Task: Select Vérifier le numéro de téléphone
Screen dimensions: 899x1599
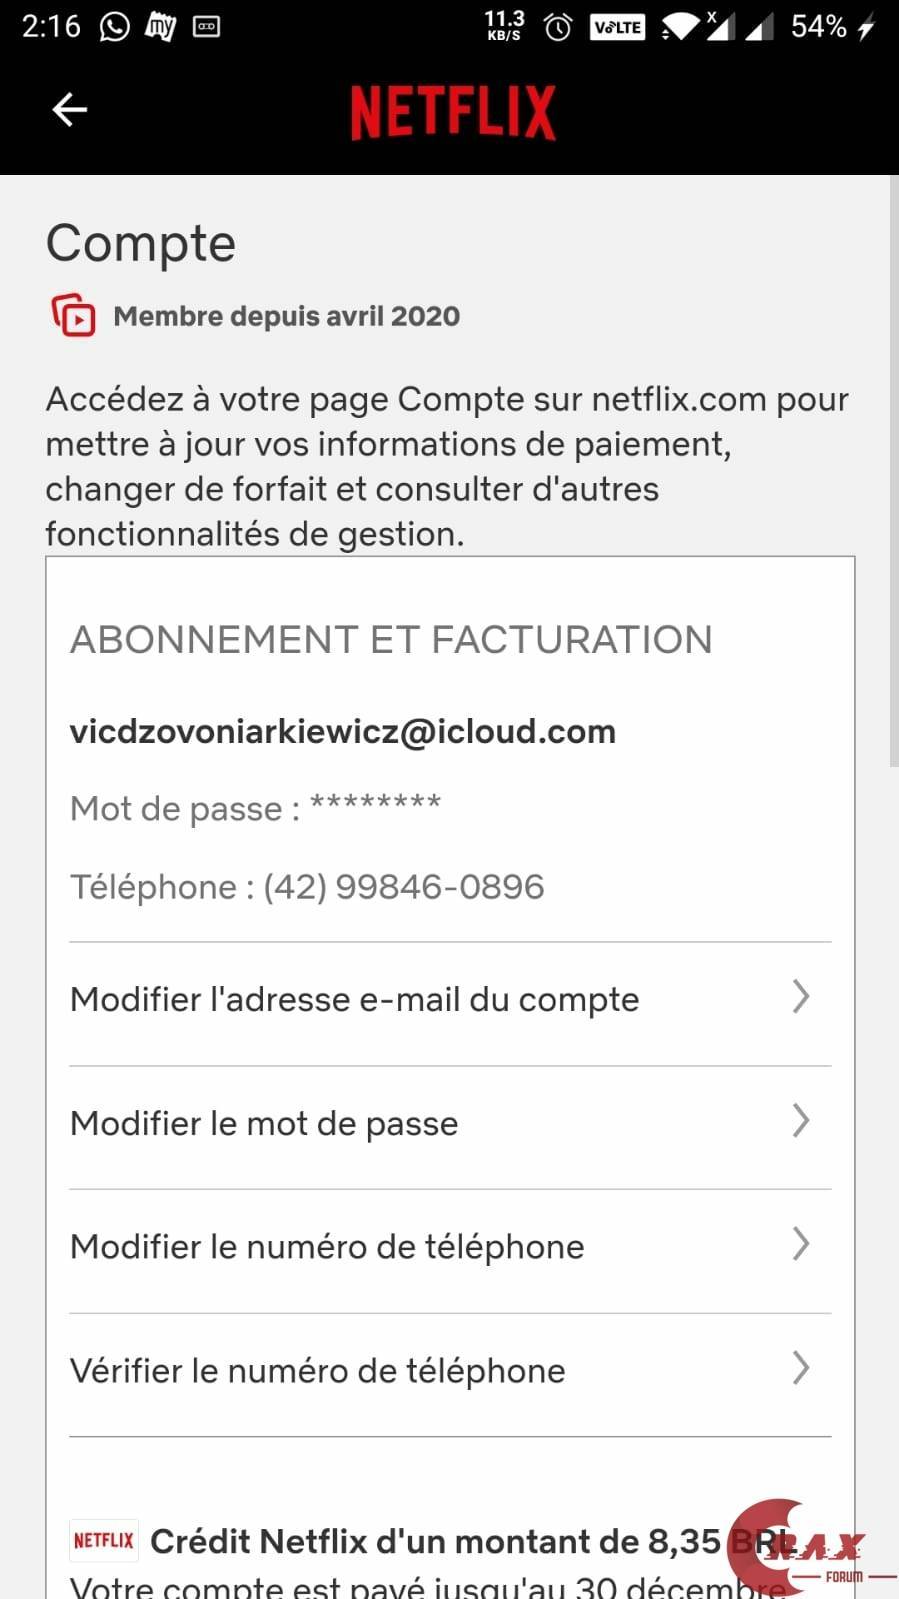Action: [x=317, y=1371]
